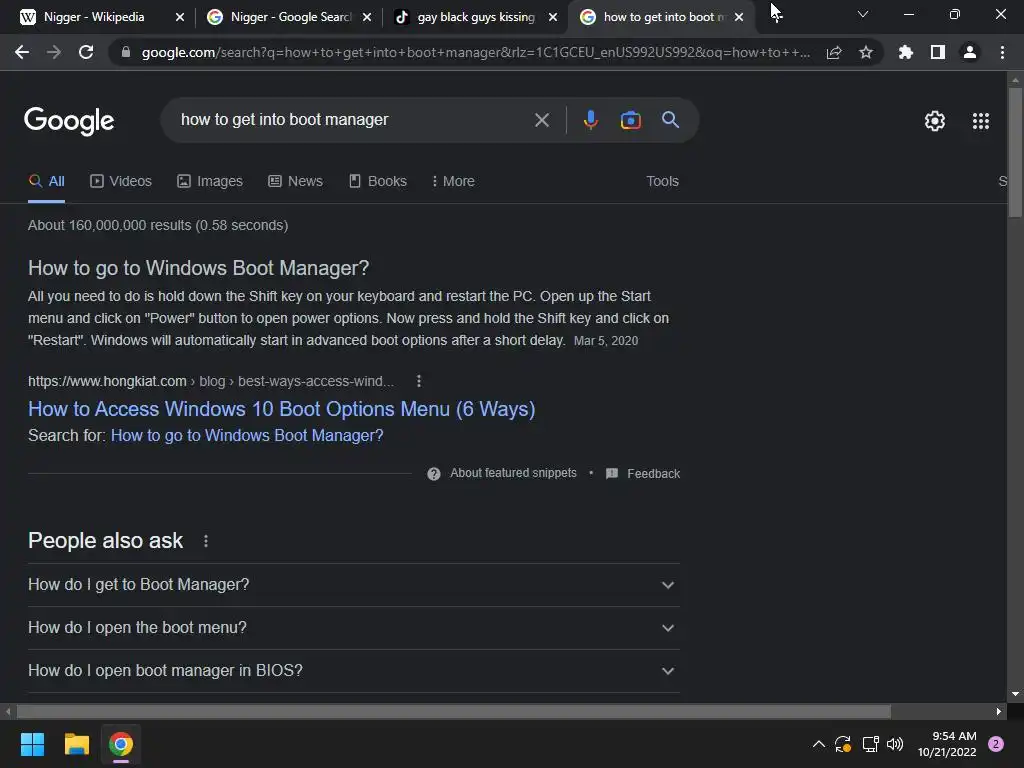
Task: Open About featured snippets link
Action: (513, 473)
